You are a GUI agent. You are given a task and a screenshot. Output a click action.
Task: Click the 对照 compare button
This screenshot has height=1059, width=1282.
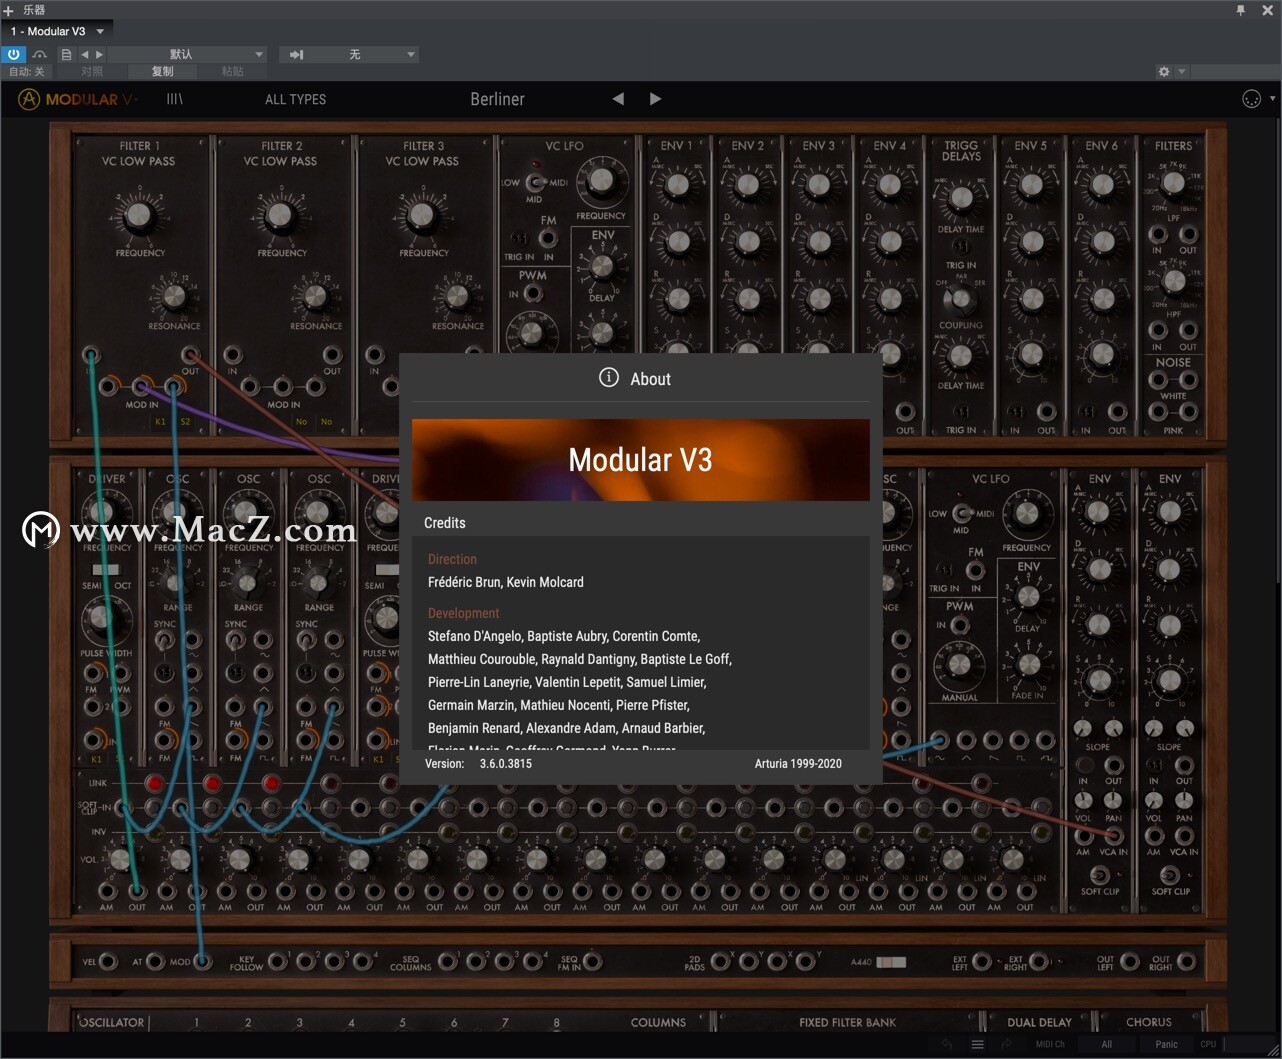click(93, 71)
